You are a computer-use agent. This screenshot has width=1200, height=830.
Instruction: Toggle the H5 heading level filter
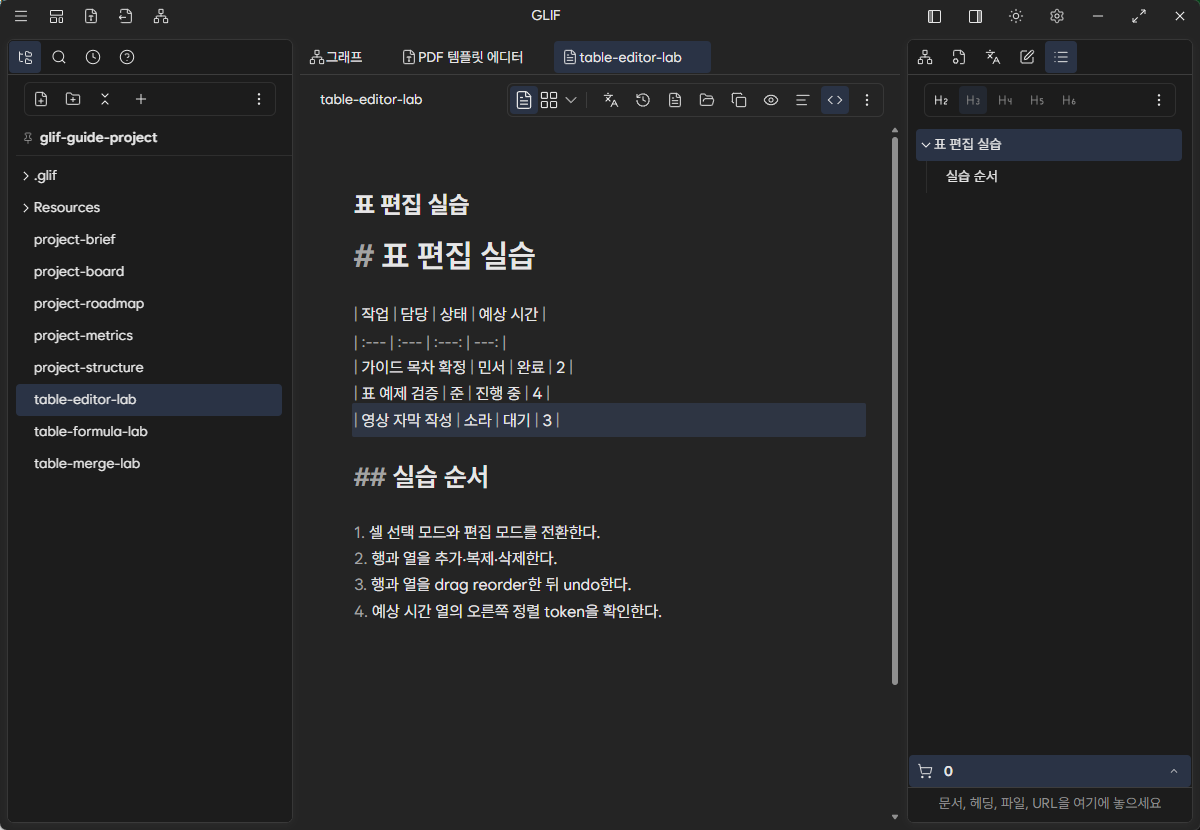(x=1037, y=100)
